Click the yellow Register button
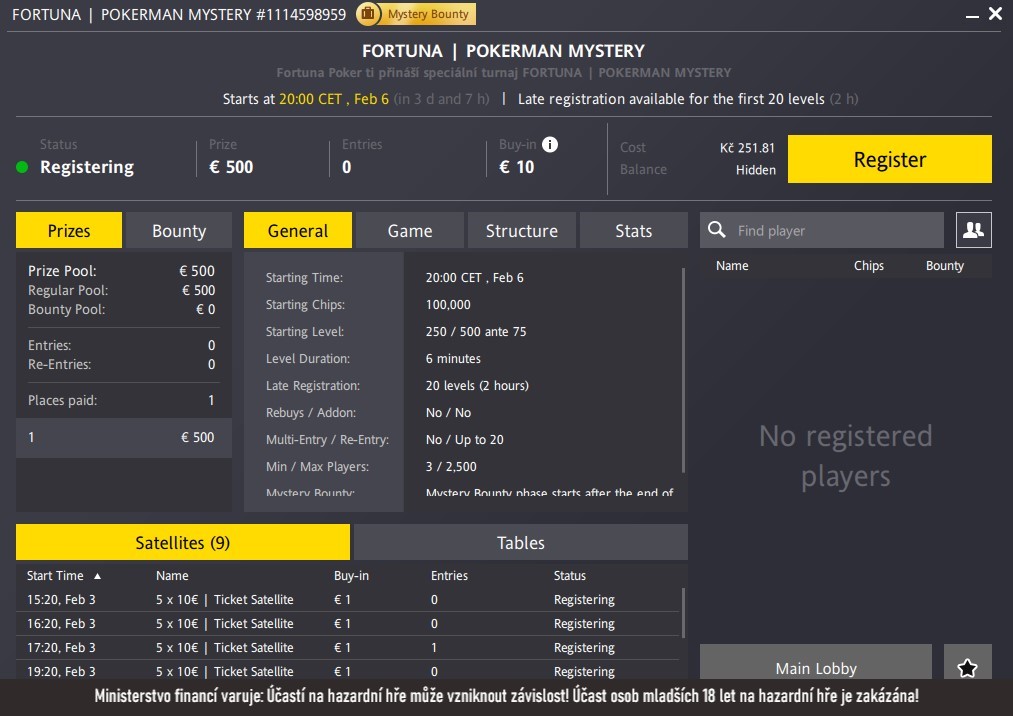The height and width of the screenshot is (716, 1013). click(x=890, y=159)
